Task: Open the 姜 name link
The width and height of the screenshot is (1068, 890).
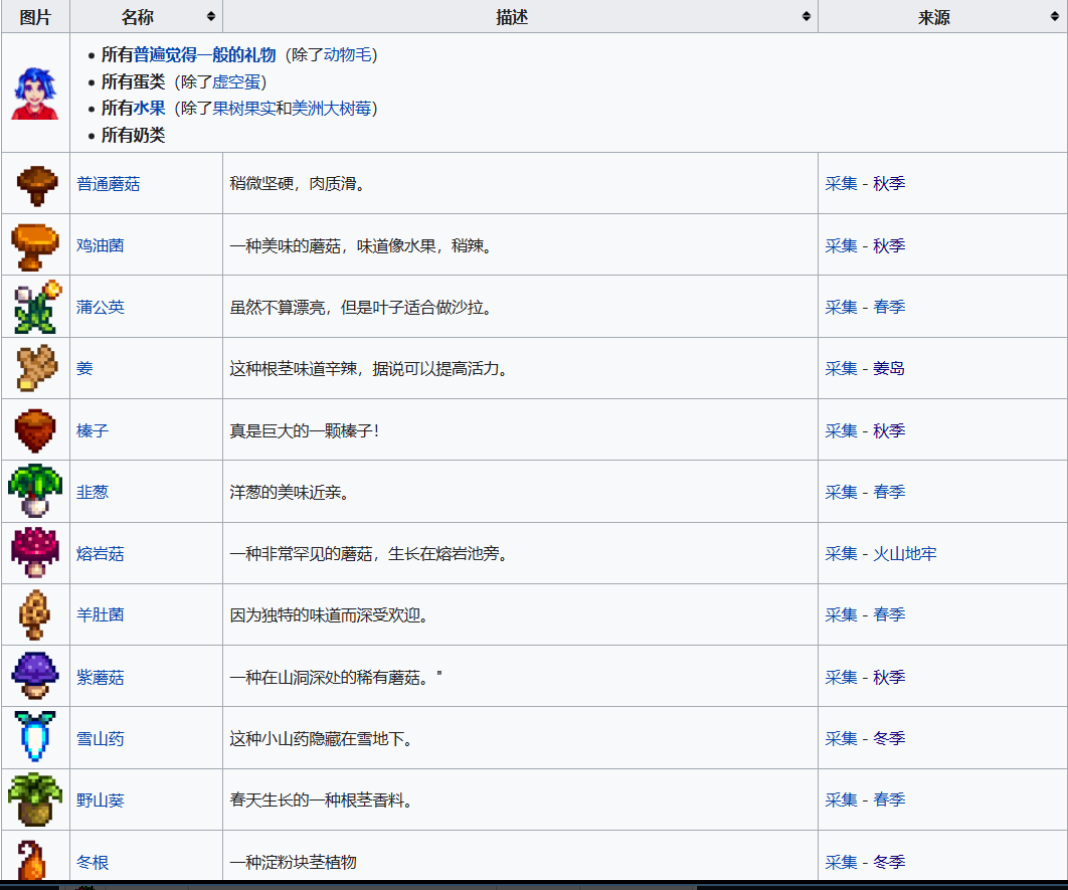Action: [x=84, y=368]
